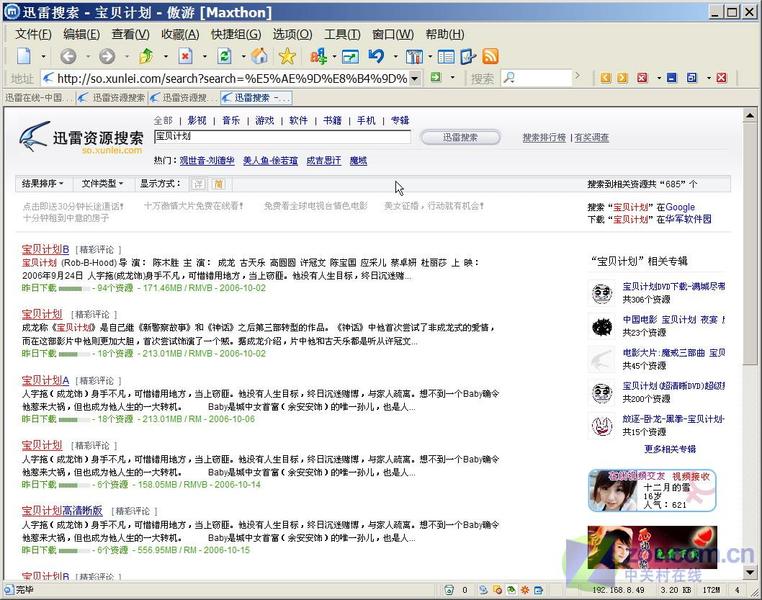Open the 宝贝计划高清晰版 result link
The image size is (762, 600).
click(62, 511)
